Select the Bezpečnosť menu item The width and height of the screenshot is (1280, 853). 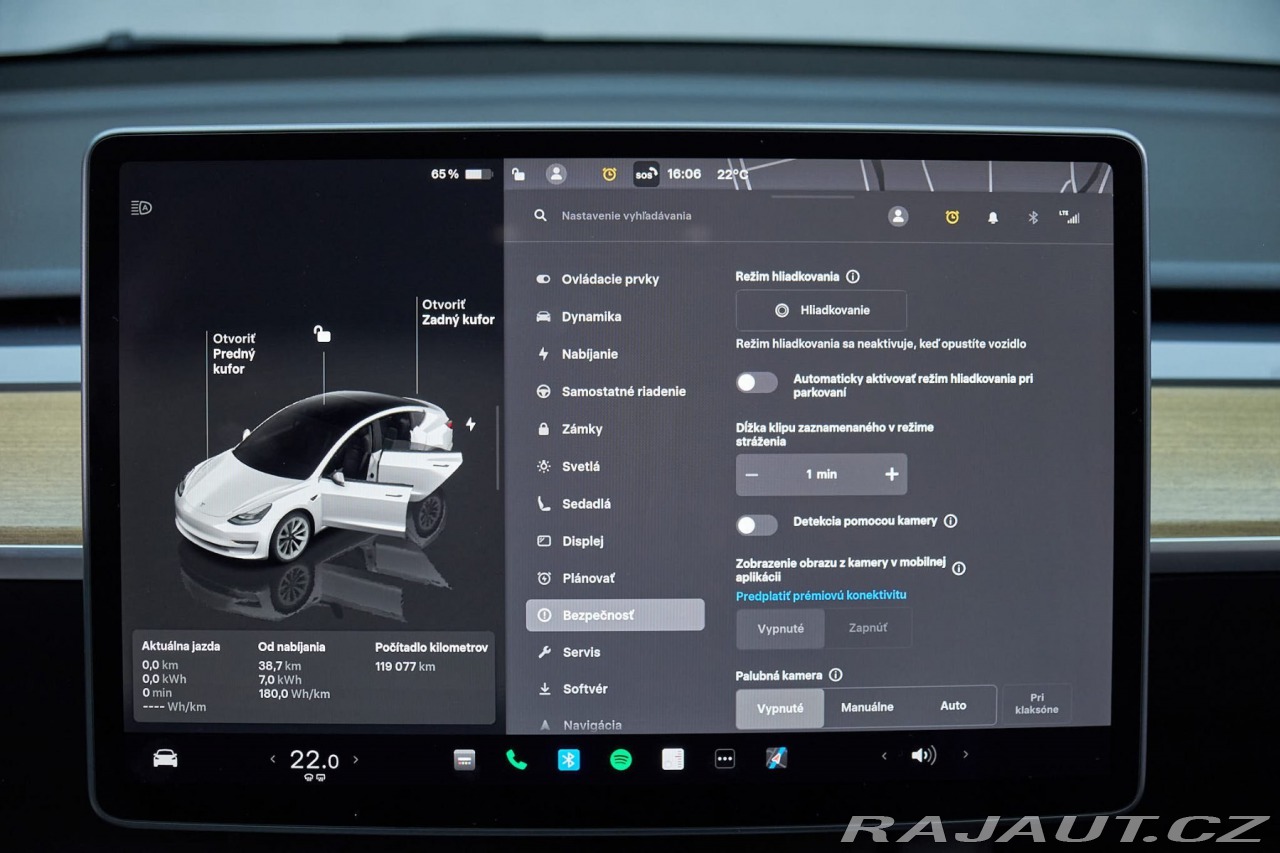tap(615, 615)
